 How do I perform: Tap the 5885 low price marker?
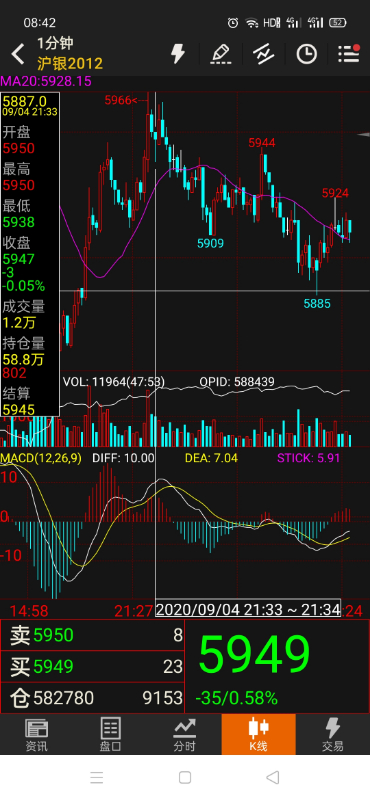coord(317,304)
